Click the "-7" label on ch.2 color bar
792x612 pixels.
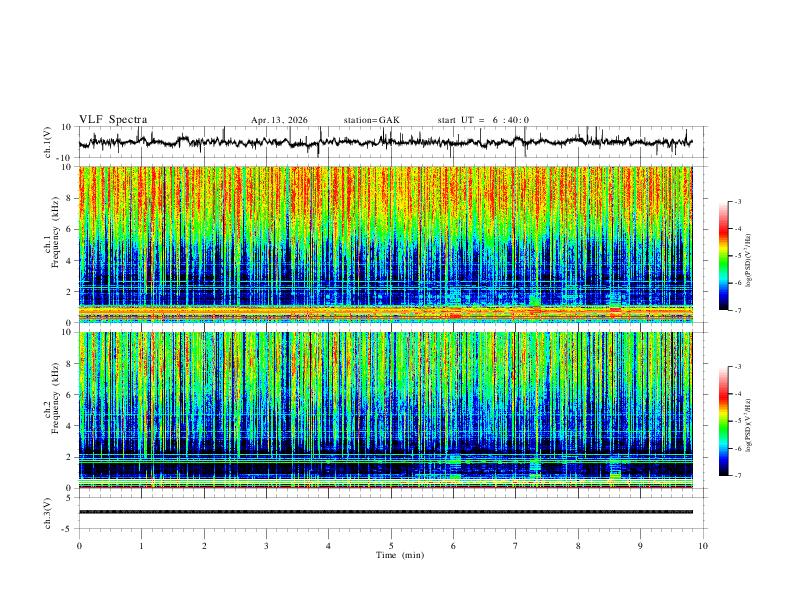pyautogui.click(x=738, y=476)
